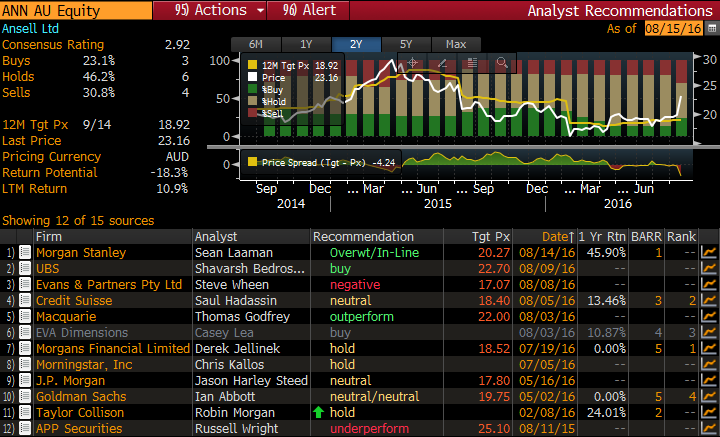Open the chart table view icon
Viewport: 720px width, 437px height.
(x=472, y=63)
